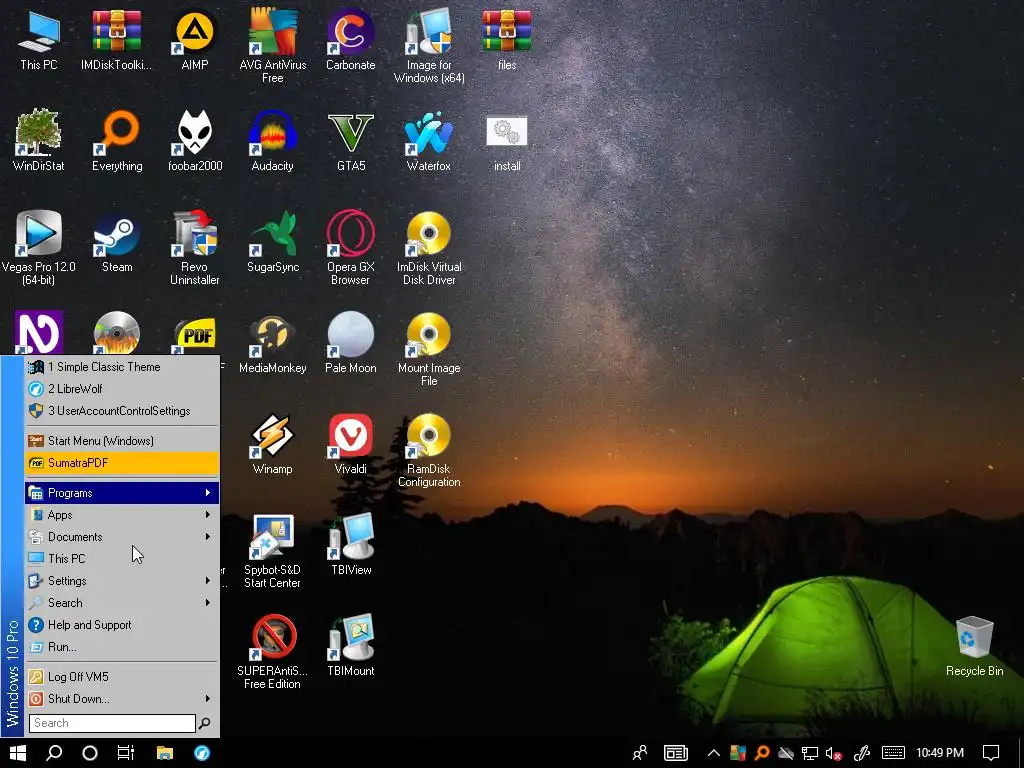The image size is (1024, 768).
Task: Select the TBIMount shortcut
Action: 351,645
